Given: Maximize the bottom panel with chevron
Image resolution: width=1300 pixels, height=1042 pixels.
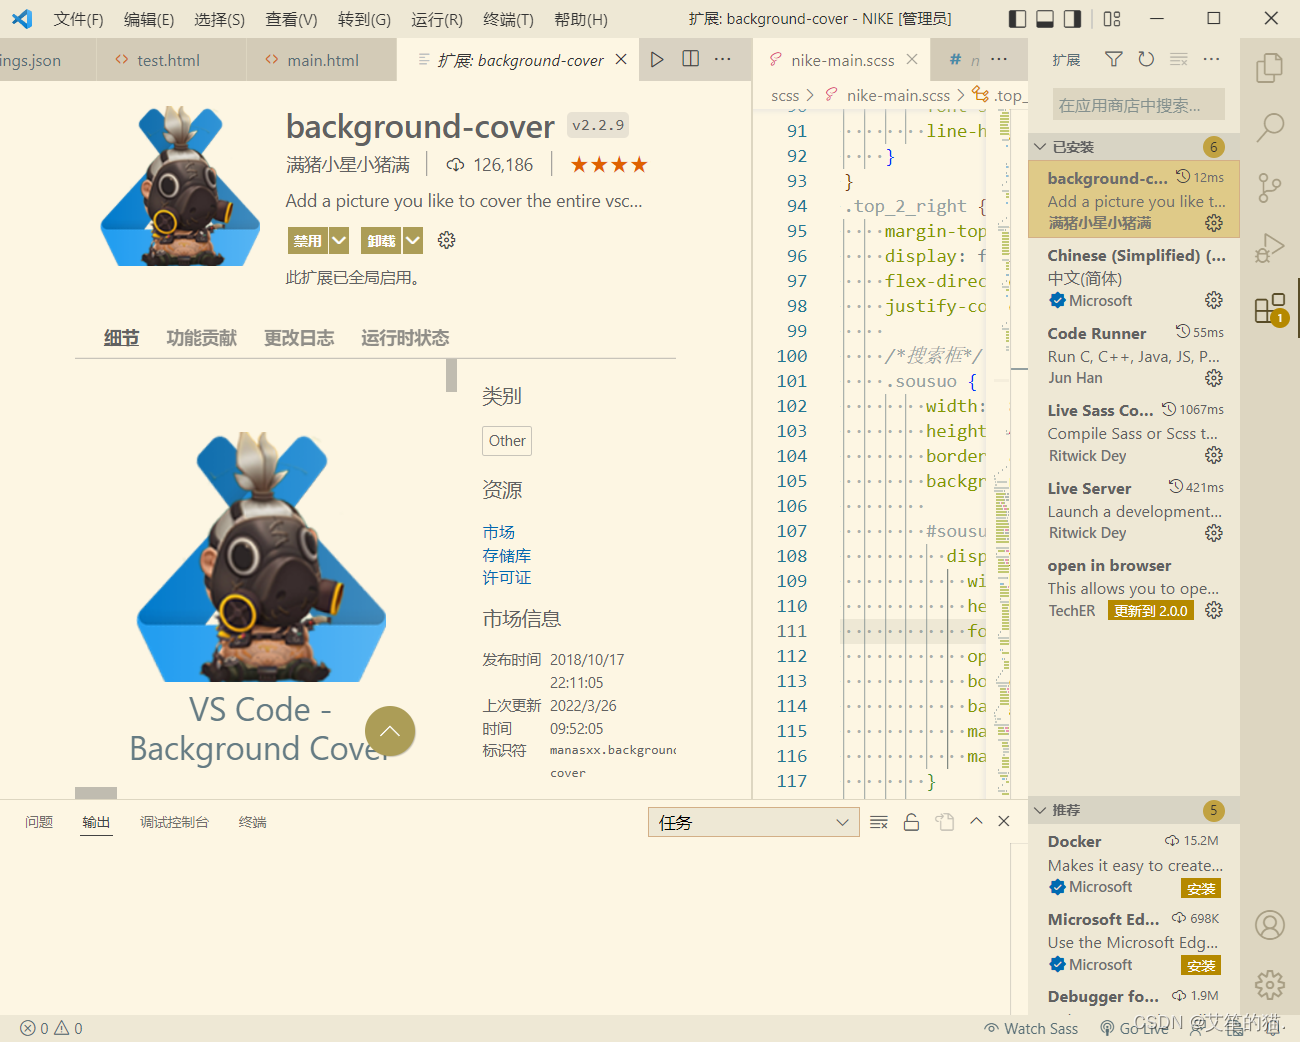Looking at the screenshot, I should 976,821.
